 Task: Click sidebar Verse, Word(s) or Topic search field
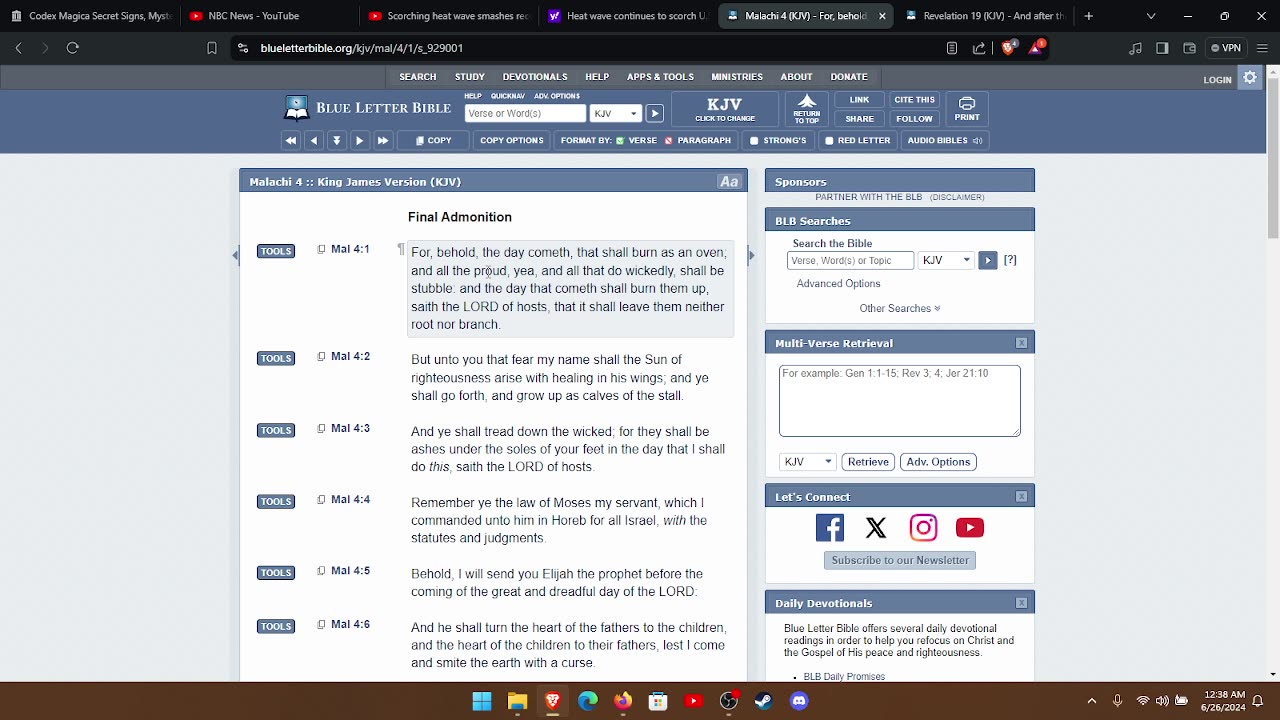[851, 260]
